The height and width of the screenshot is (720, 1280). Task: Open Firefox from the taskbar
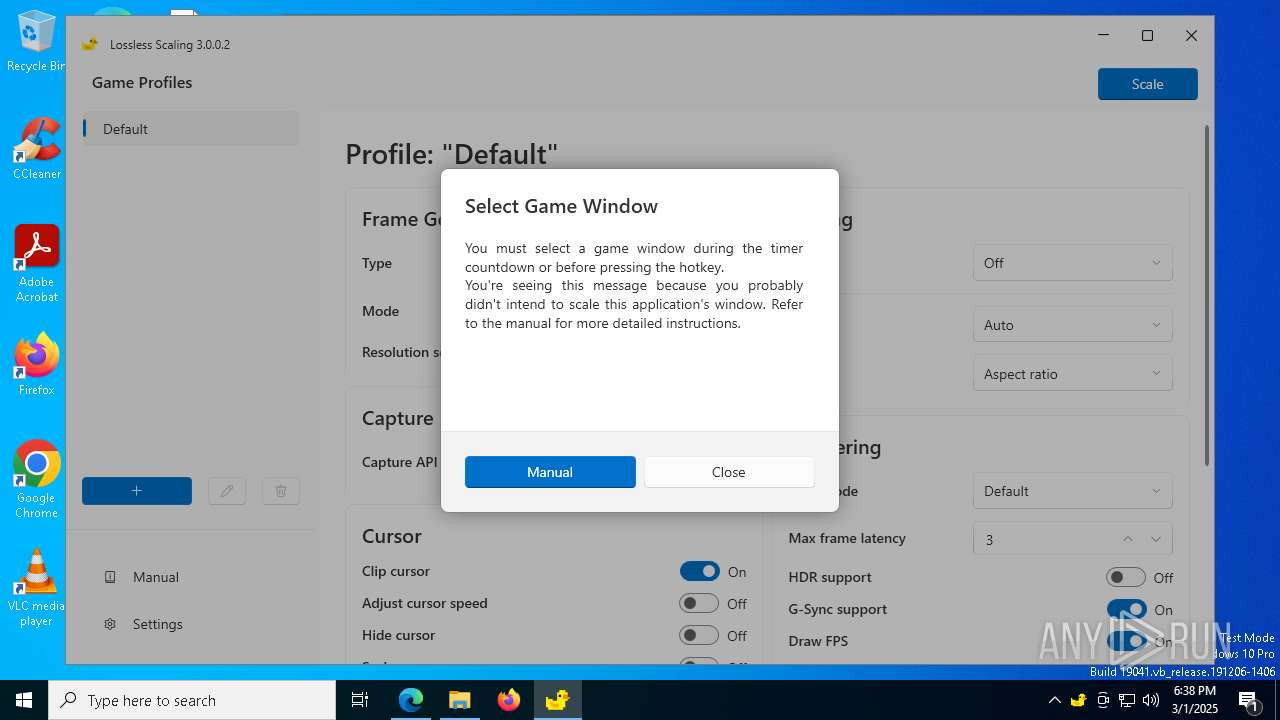tap(508, 700)
